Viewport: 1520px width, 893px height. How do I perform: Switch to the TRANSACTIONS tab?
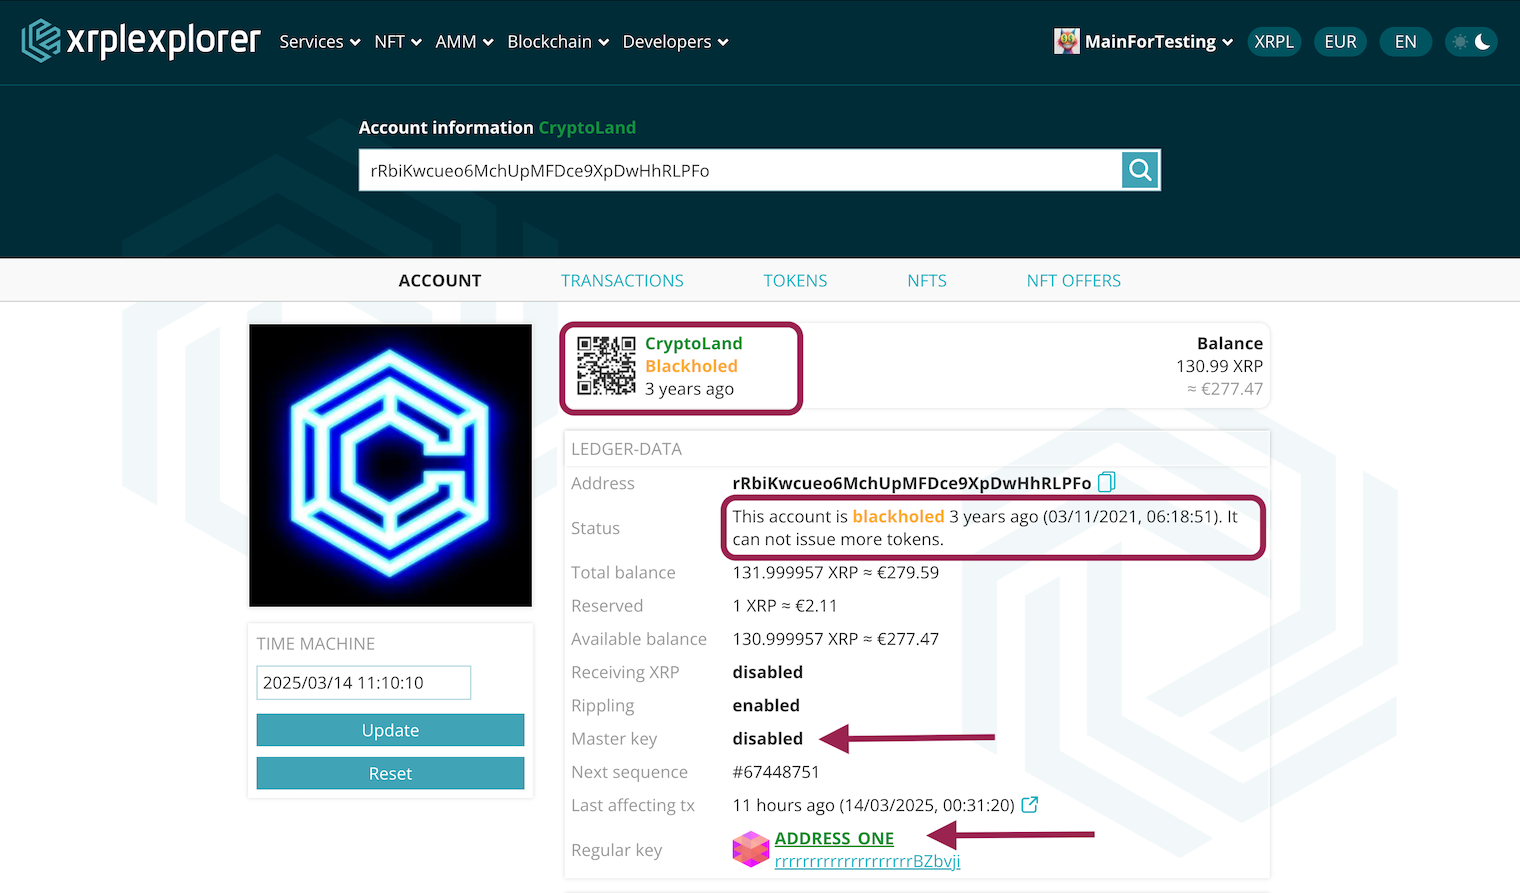(622, 280)
